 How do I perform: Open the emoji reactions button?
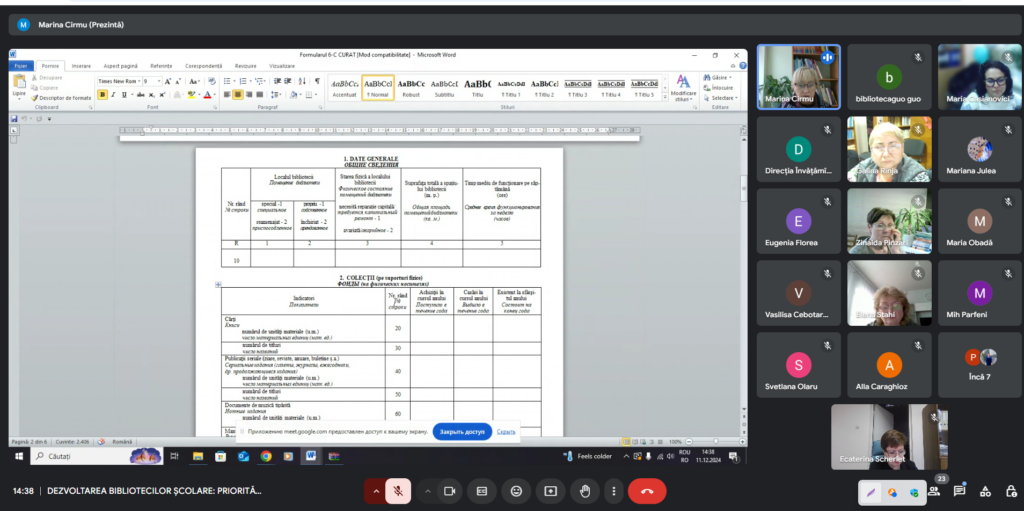(517, 491)
